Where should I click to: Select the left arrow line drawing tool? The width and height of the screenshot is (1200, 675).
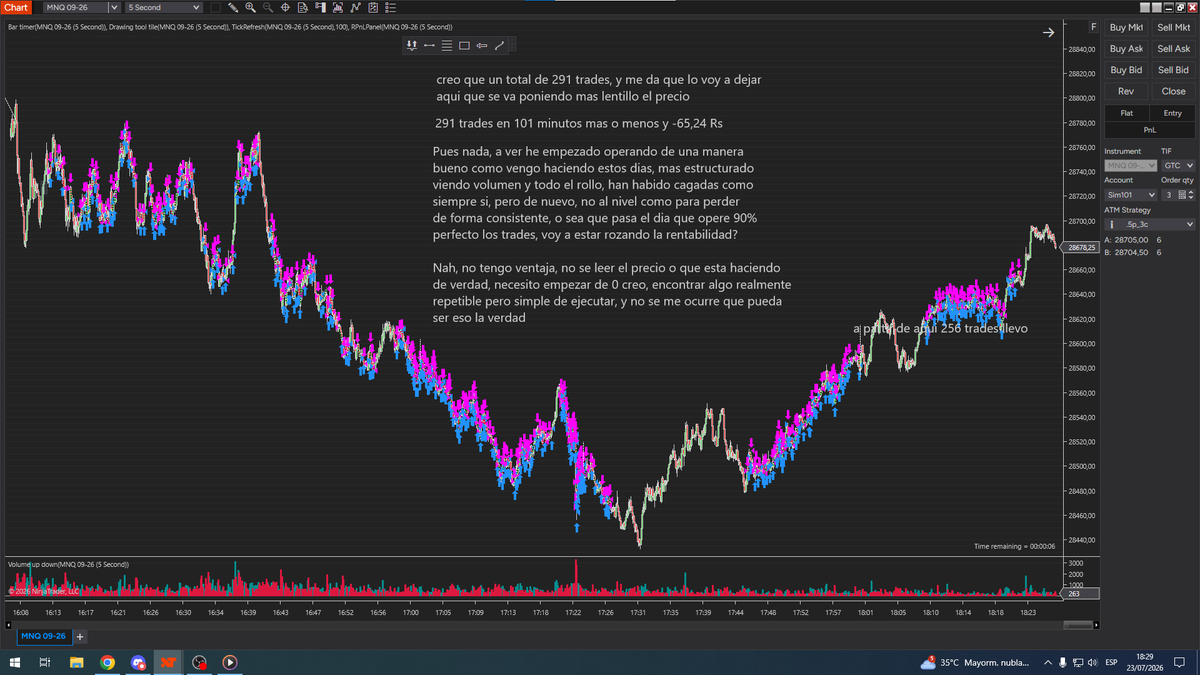tap(482, 45)
